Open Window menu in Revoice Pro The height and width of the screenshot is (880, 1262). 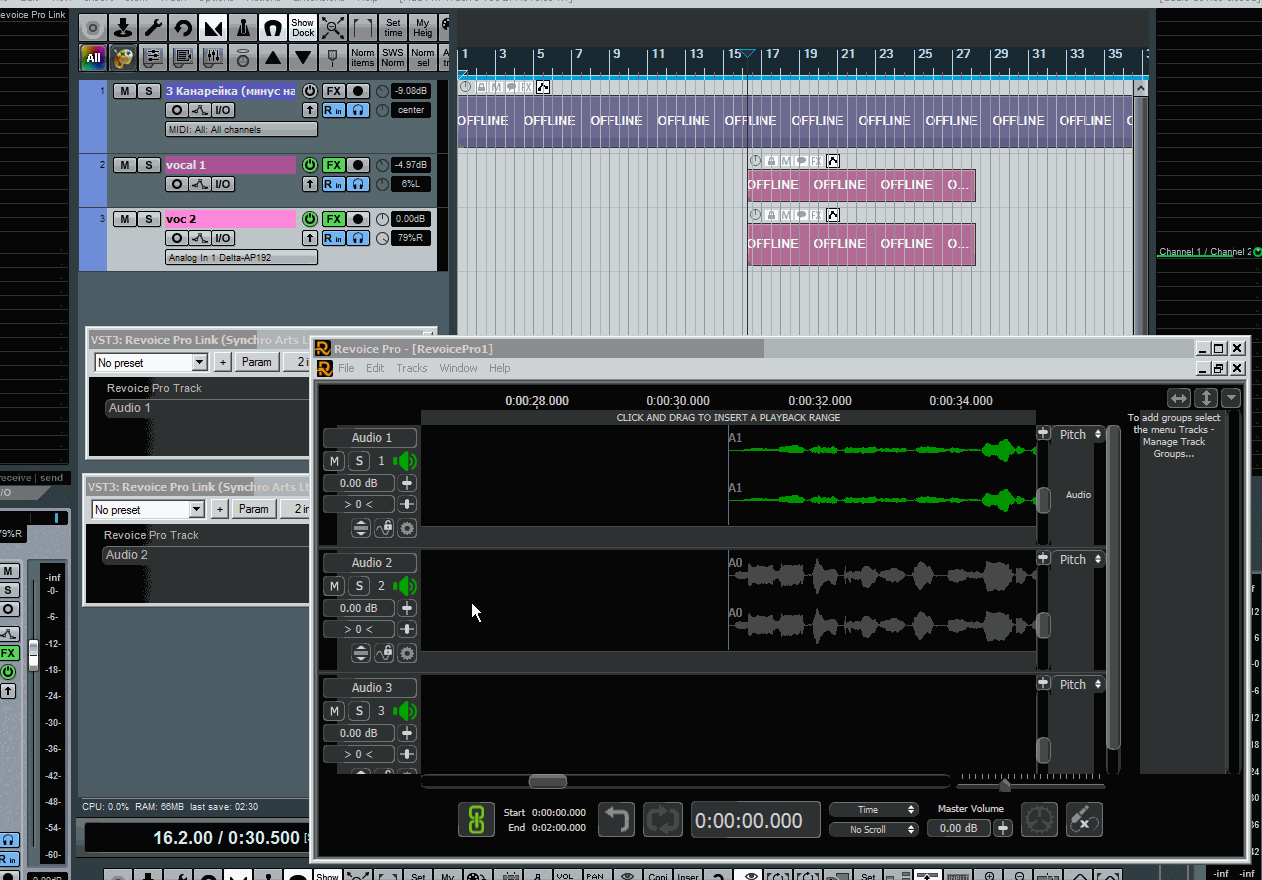[x=459, y=368]
